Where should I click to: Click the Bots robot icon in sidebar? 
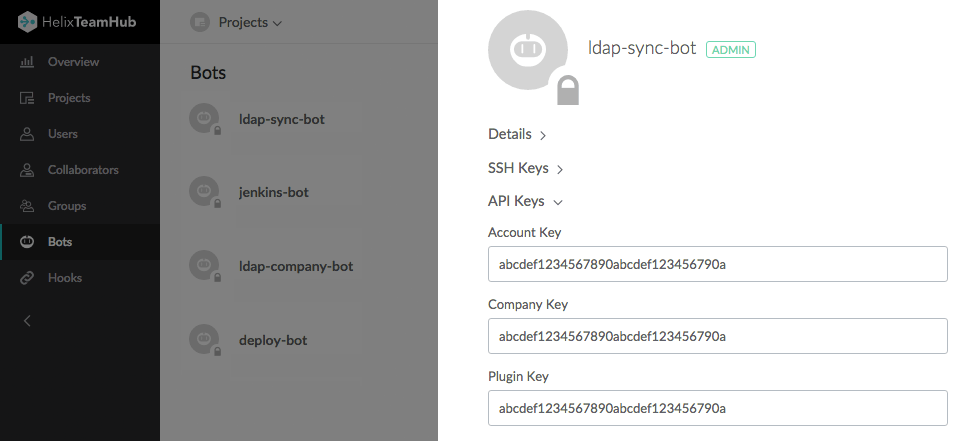[27, 242]
